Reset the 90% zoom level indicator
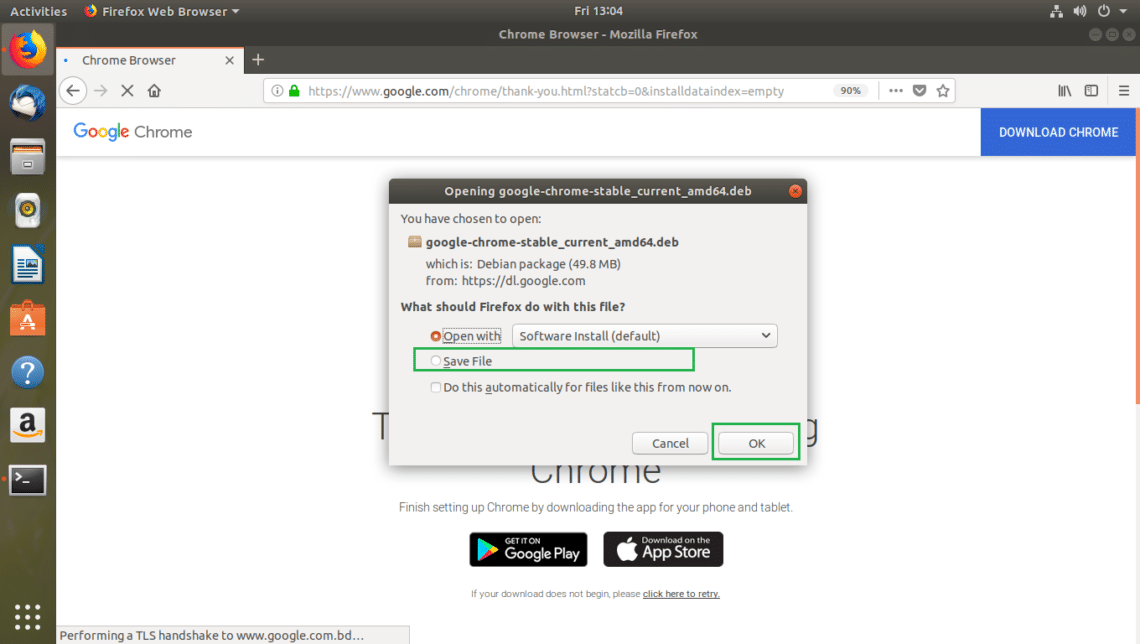 [850, 91]
